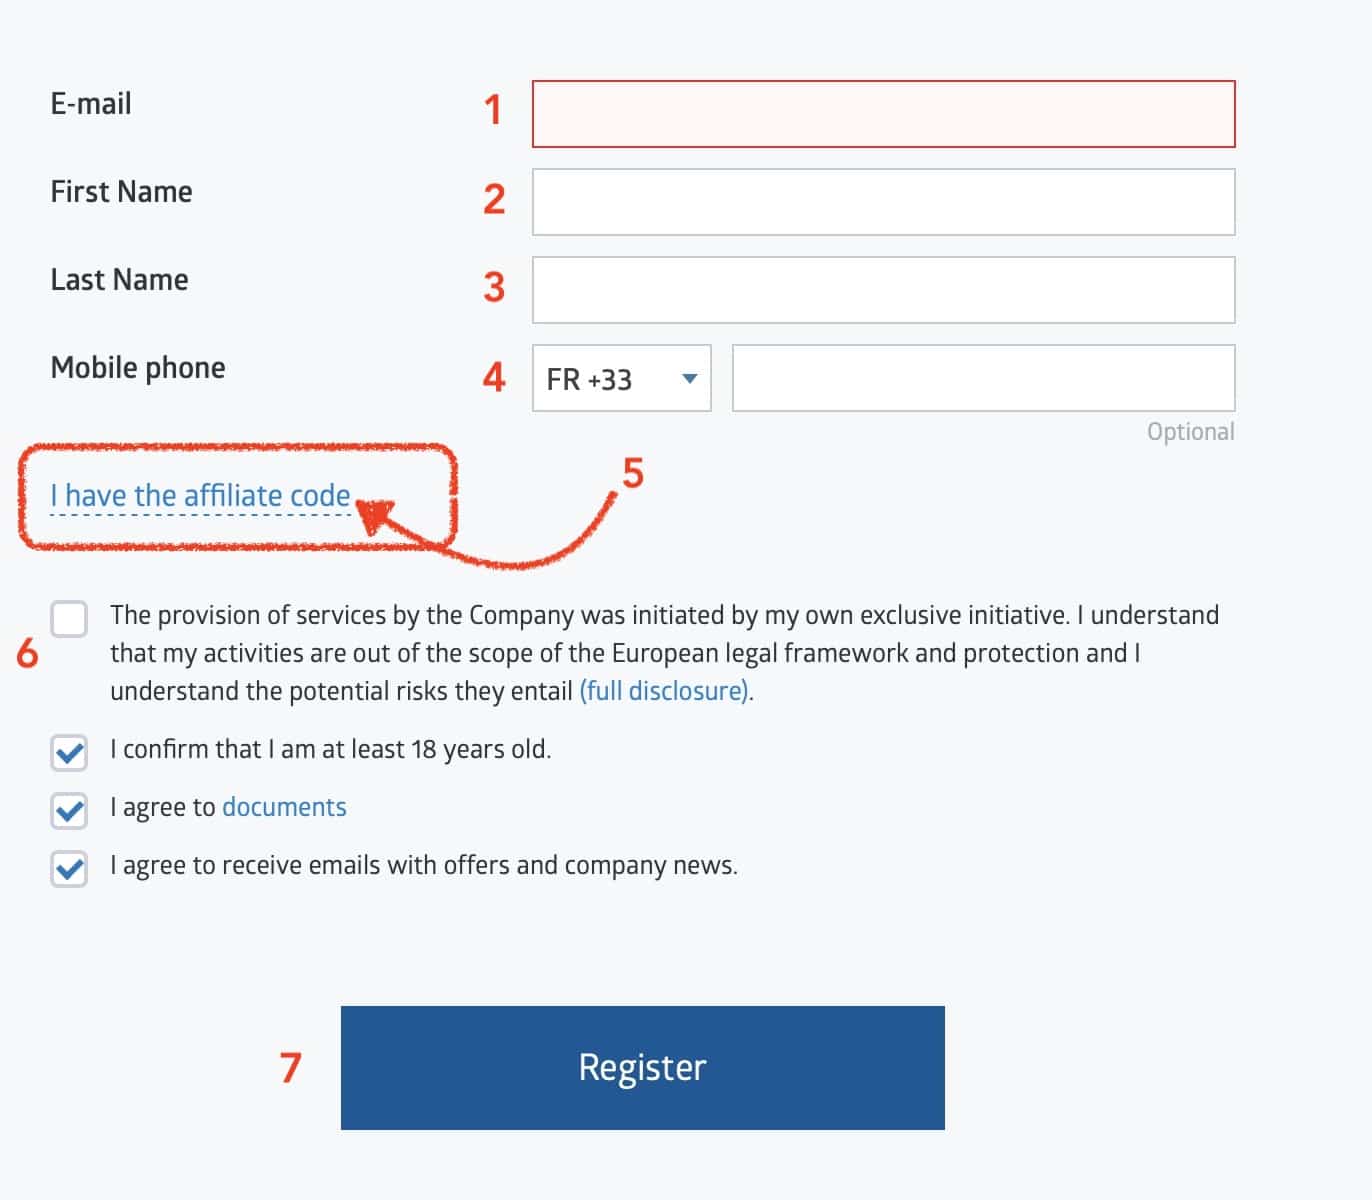Check the own exclusive initiative checkbox
The height and width of the screenshot is (1200, 1372).
click(69, 619)
